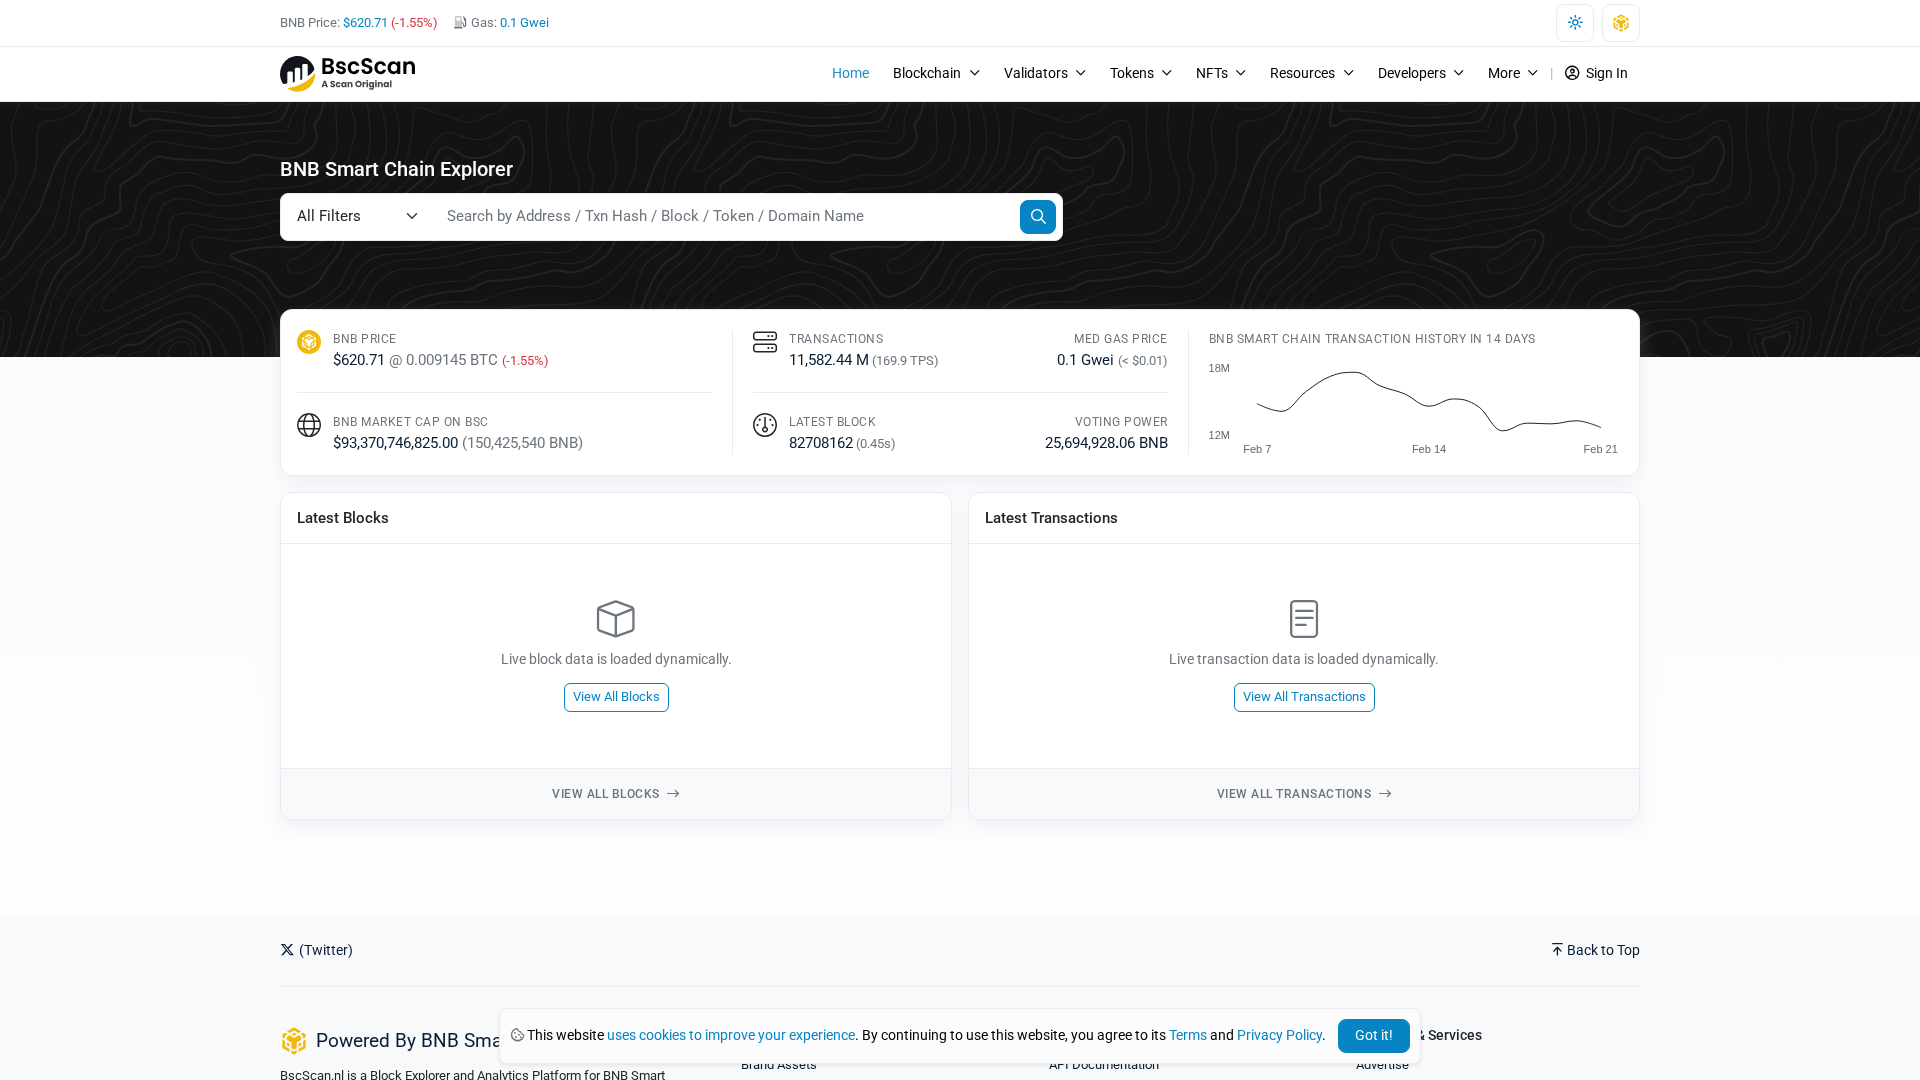
Task: Click the Latest Transactions heading
Action: tap(1051, 518)
